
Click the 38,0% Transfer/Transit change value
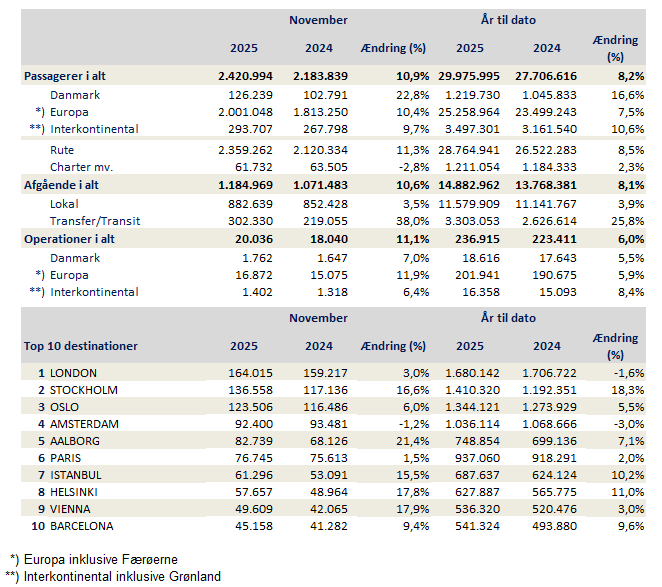point(408,220)
